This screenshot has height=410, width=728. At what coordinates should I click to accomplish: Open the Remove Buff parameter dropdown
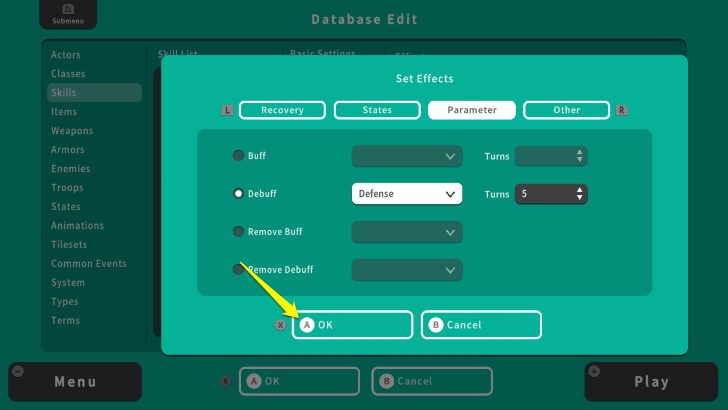[x=407, y=232]
